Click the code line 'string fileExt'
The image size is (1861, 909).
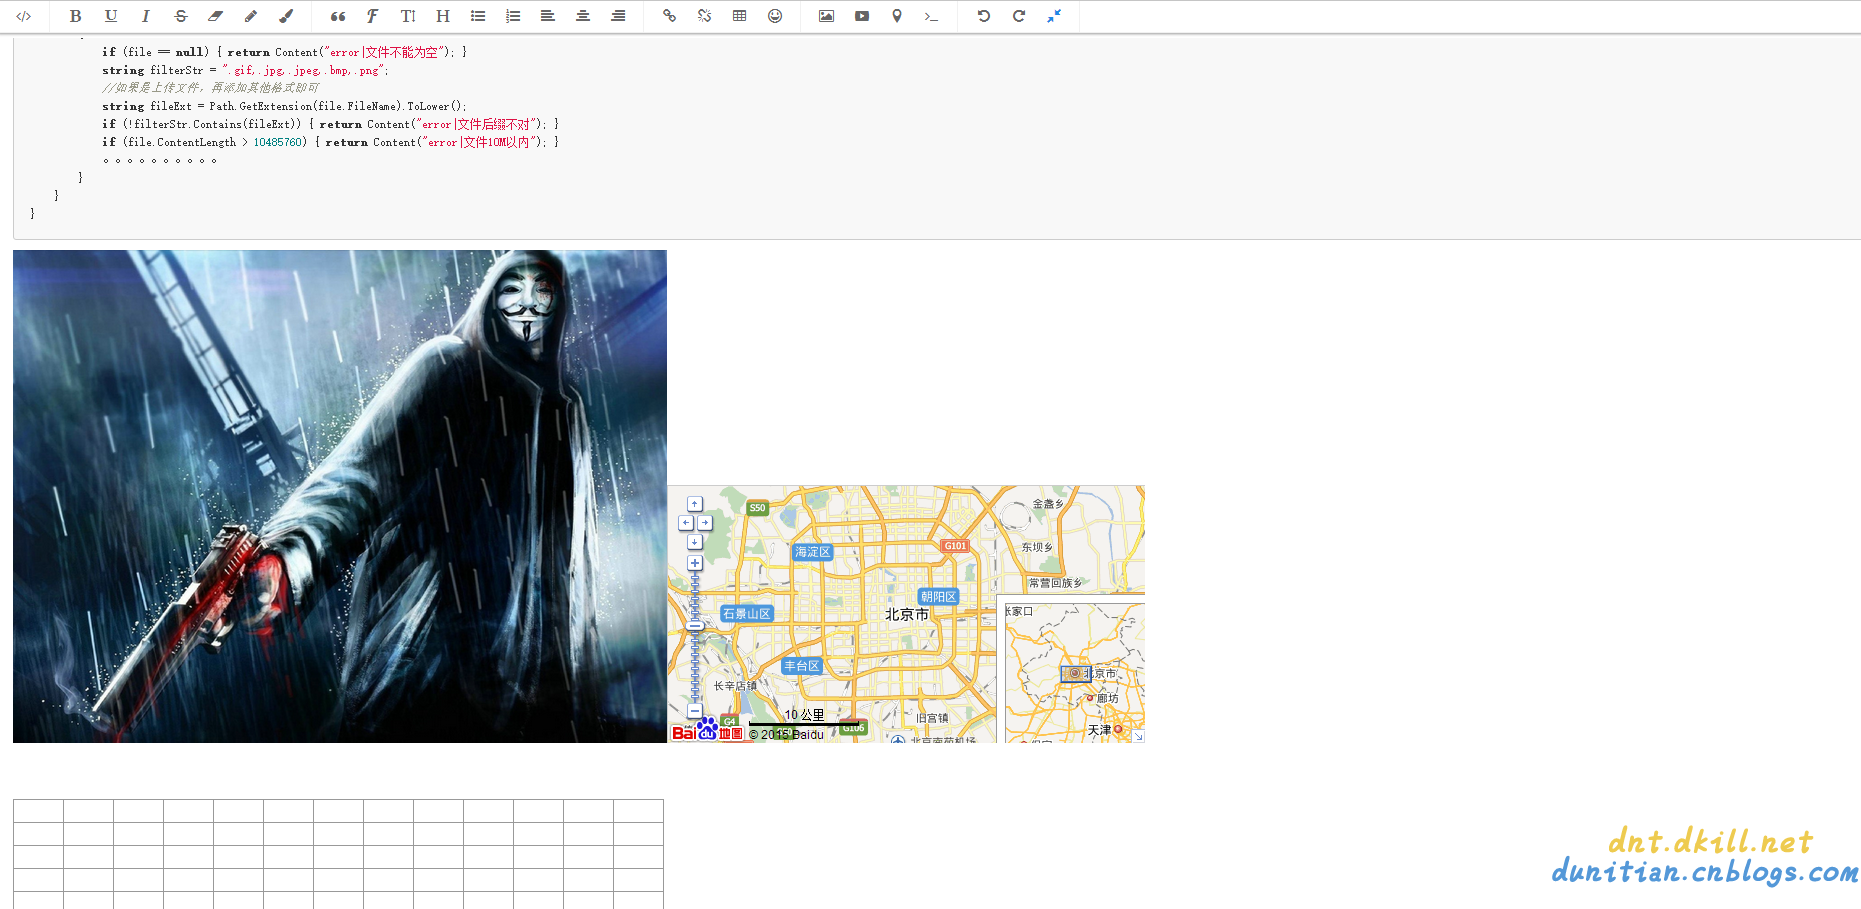click(284, 106)
